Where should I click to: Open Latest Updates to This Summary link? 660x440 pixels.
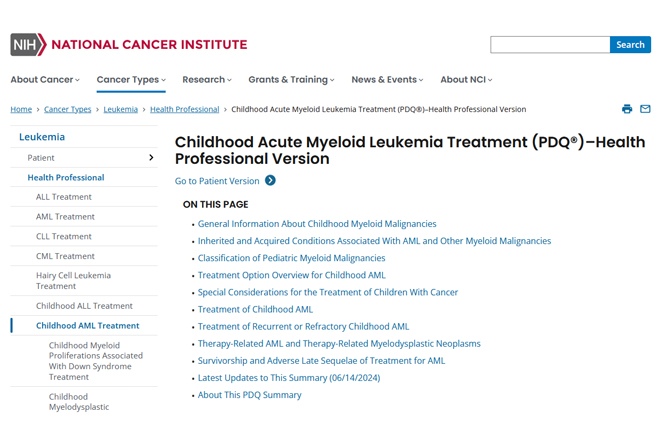click(x=289, y=378)
